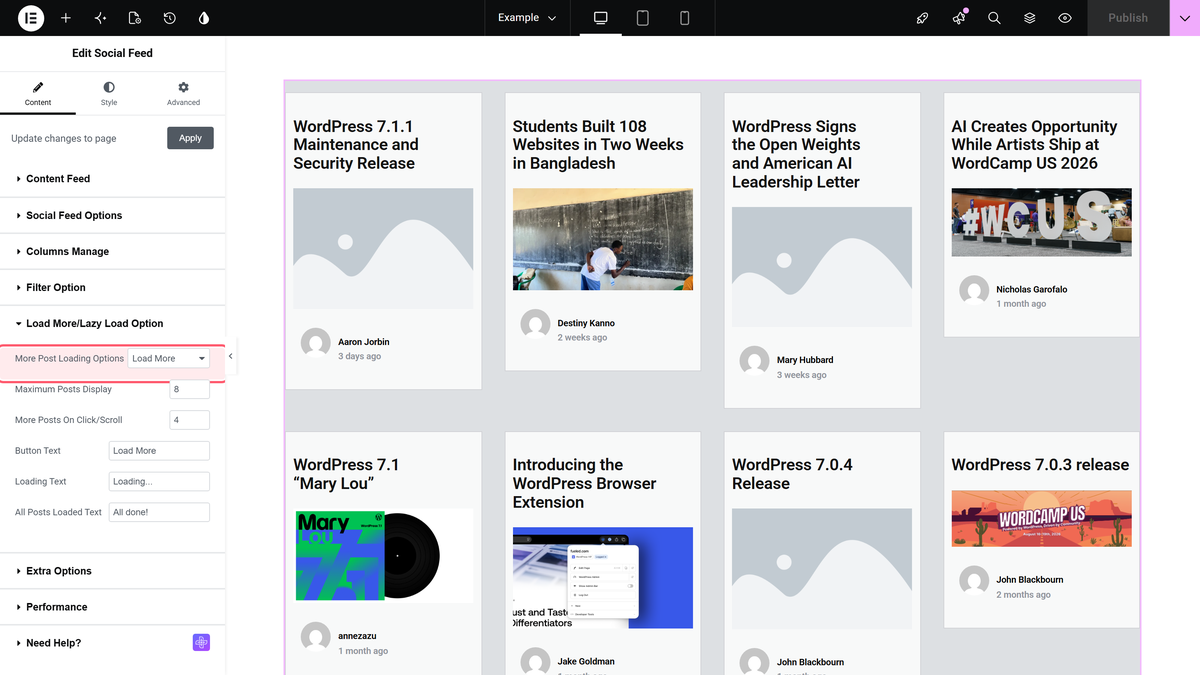
Task: Switch to tablet device preview
Action: click(x=643, y=18)
